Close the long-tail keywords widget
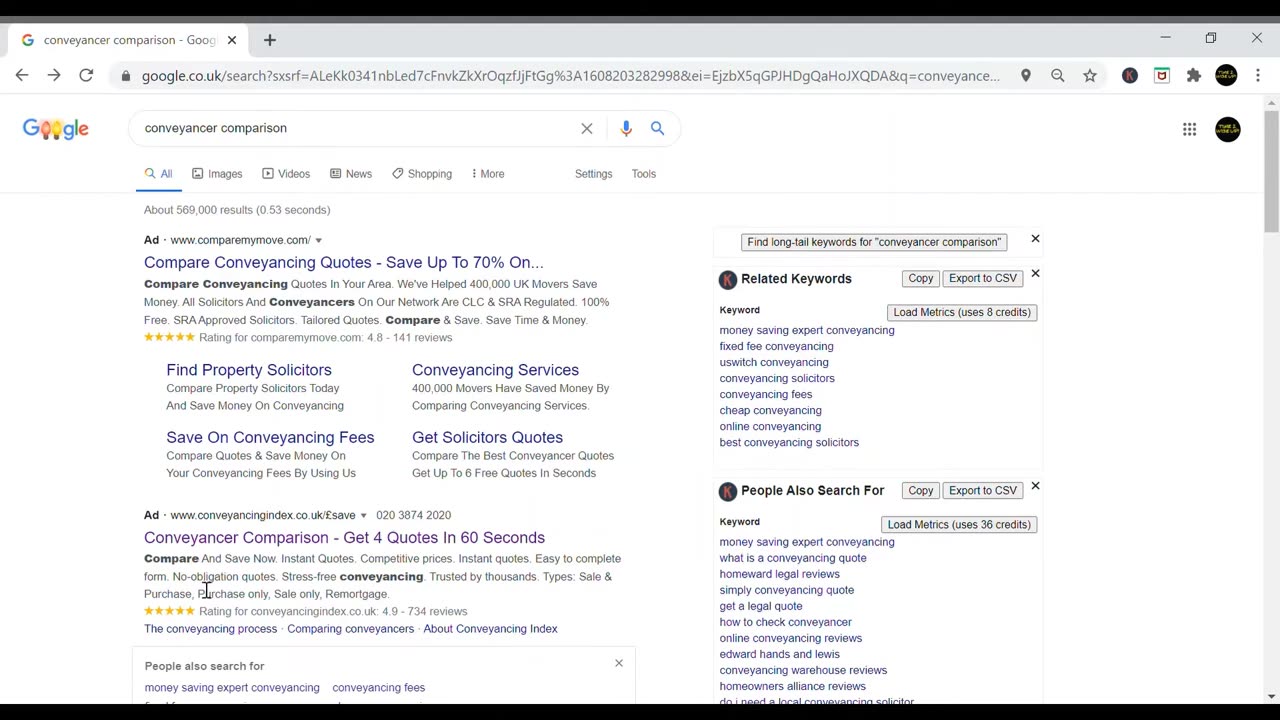The image size is (1280, 720). 1035,239
